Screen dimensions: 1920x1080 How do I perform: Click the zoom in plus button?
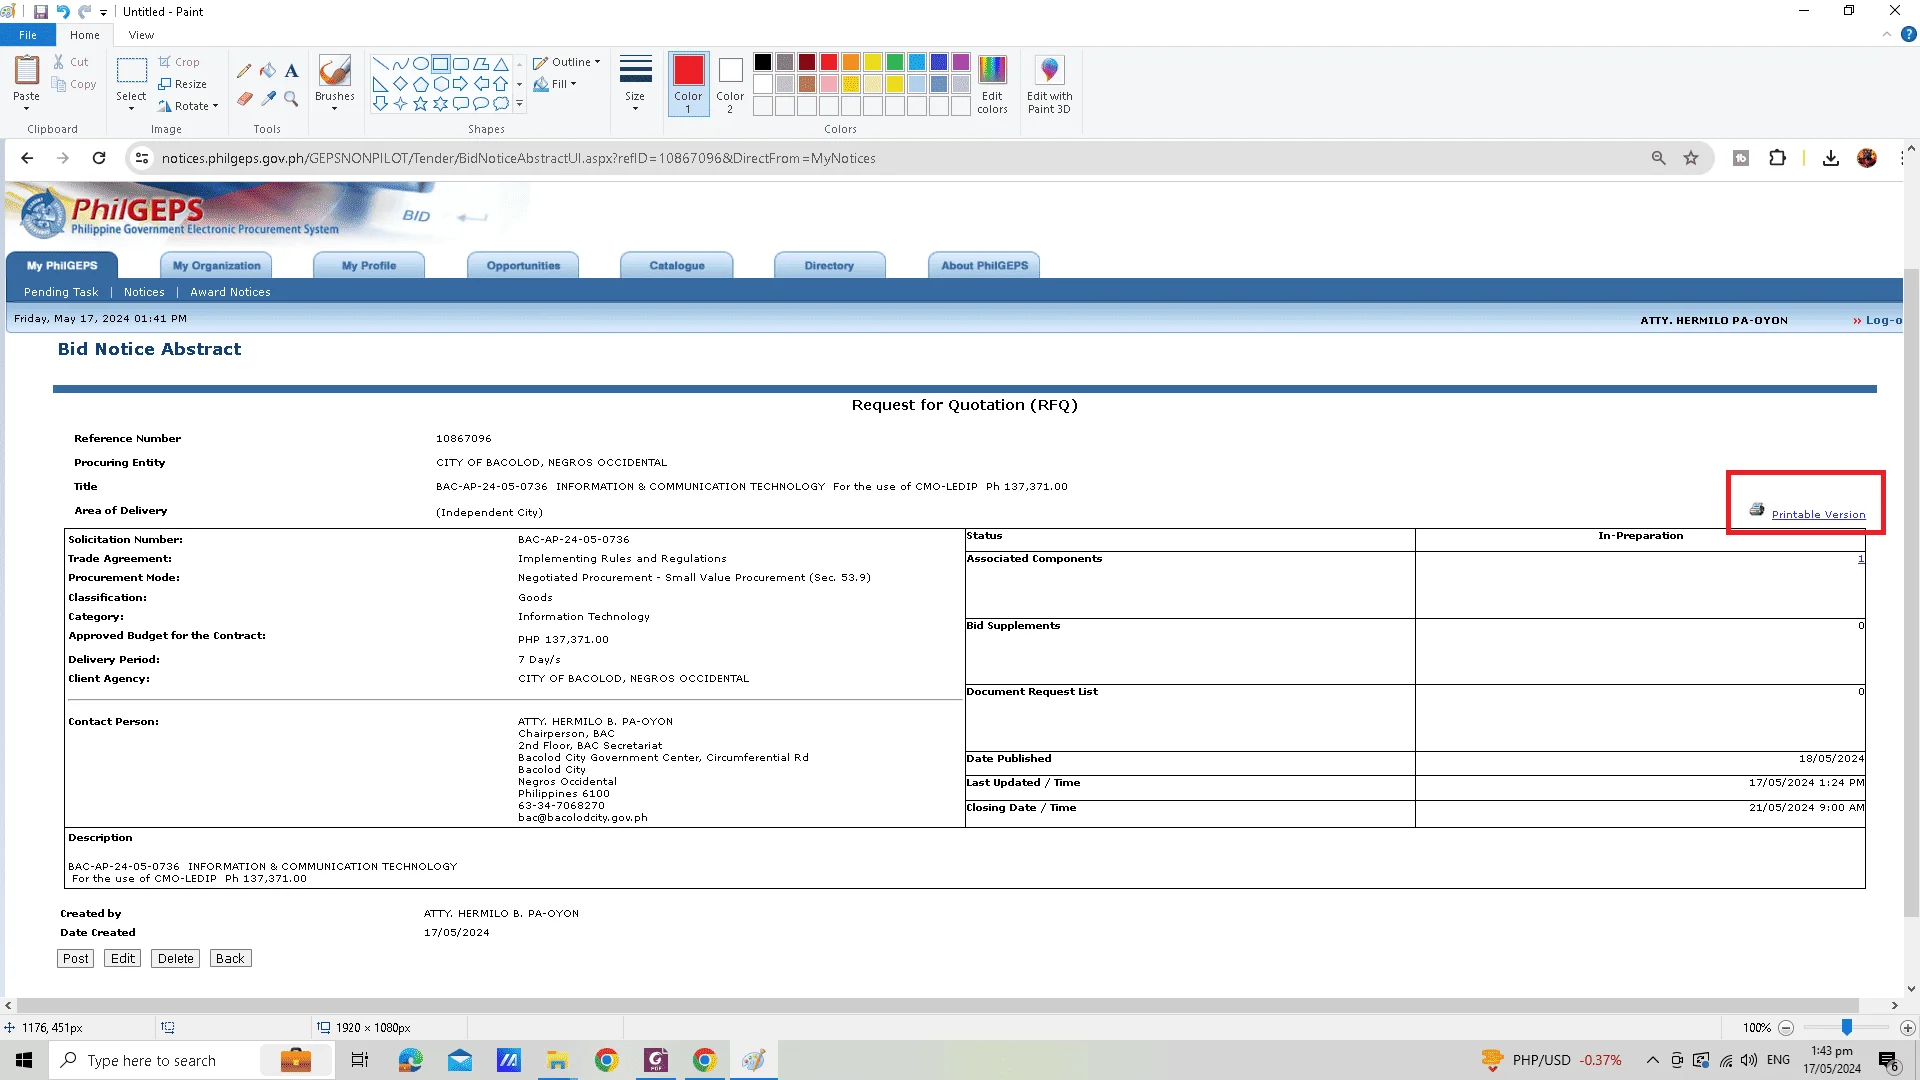pyautogui.click(x=1908, y=1028)
